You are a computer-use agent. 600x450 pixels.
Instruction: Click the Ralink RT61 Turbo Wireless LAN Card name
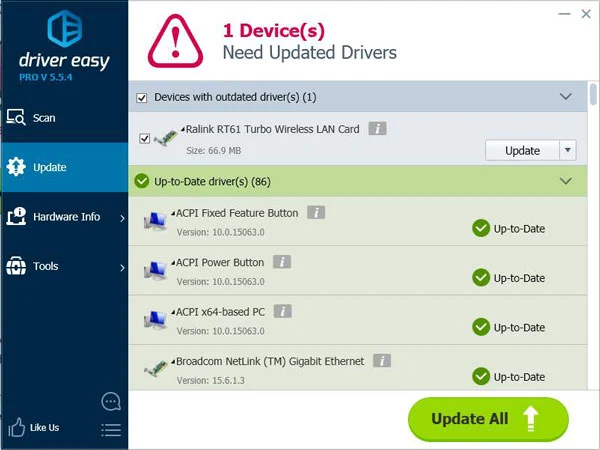(x=272, y=129)
